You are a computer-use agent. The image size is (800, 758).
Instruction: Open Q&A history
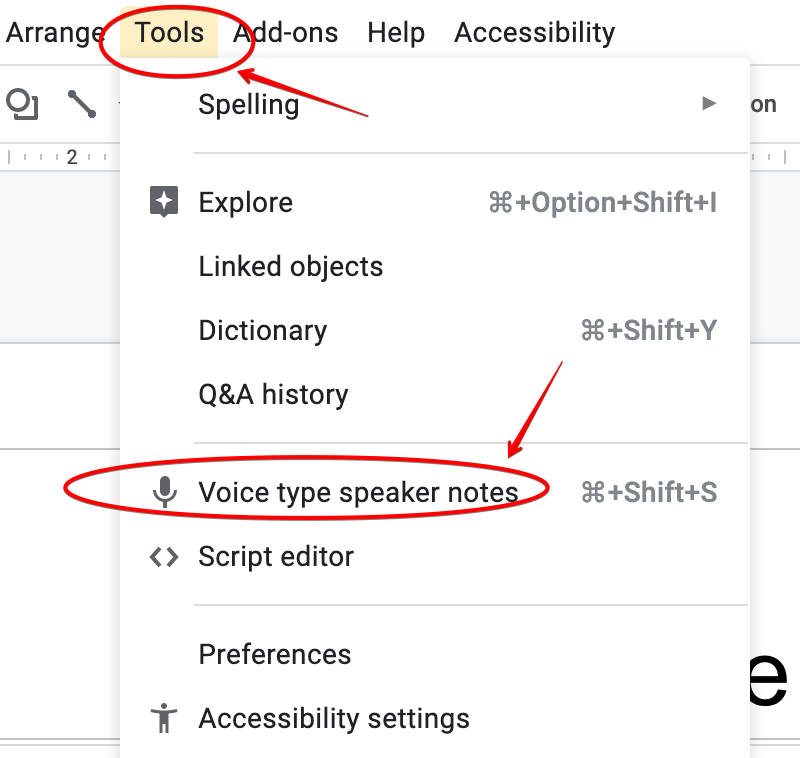point(273,395)
